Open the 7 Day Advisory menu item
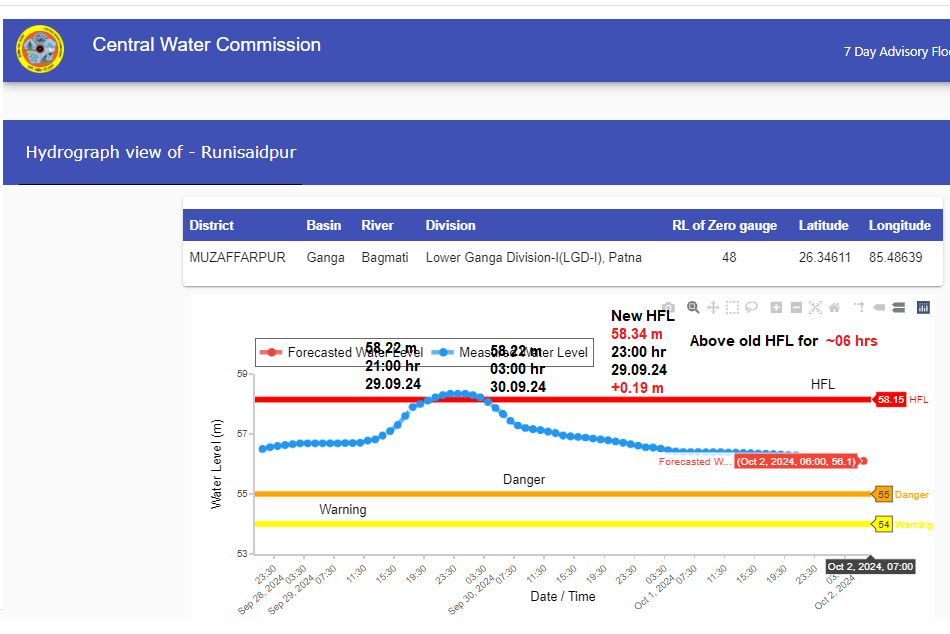 coord(896,51)
